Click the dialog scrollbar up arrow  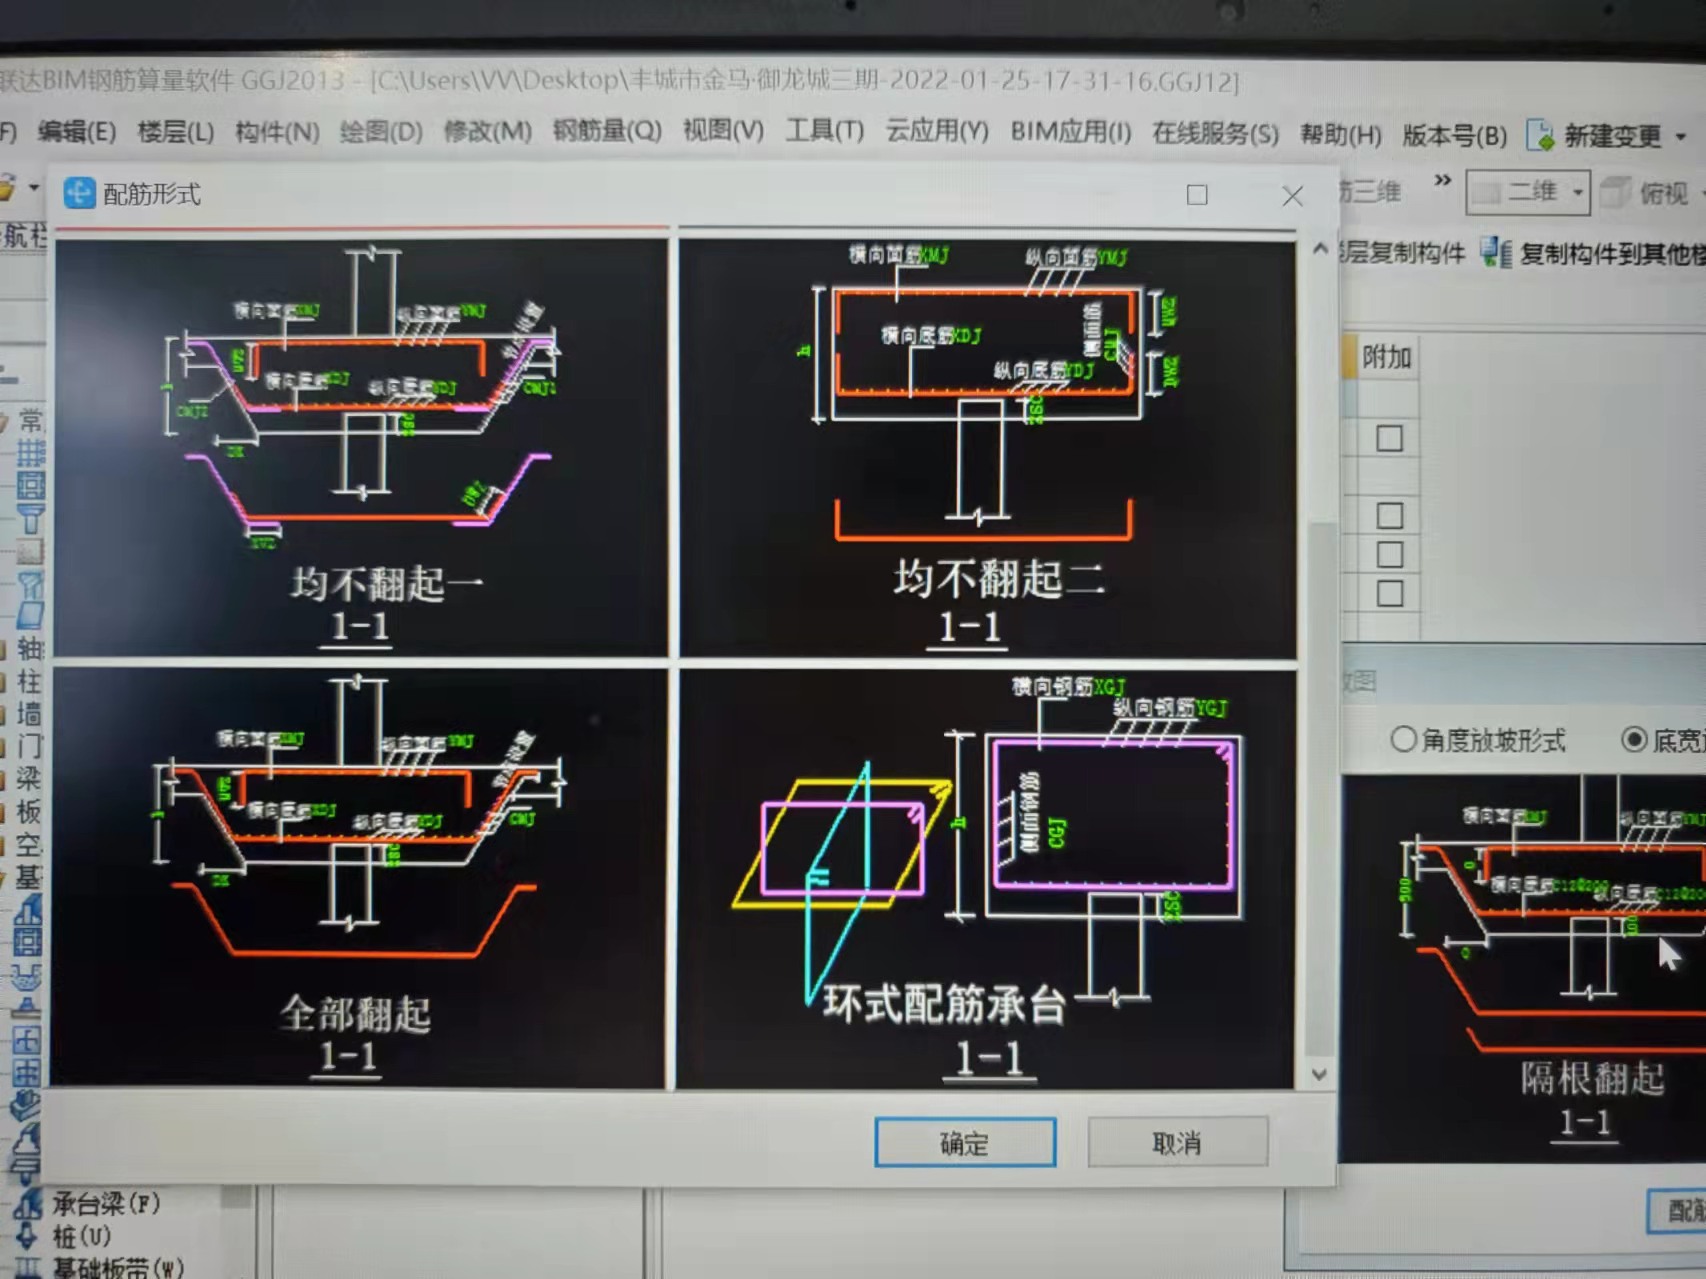tap(1320, 249)
